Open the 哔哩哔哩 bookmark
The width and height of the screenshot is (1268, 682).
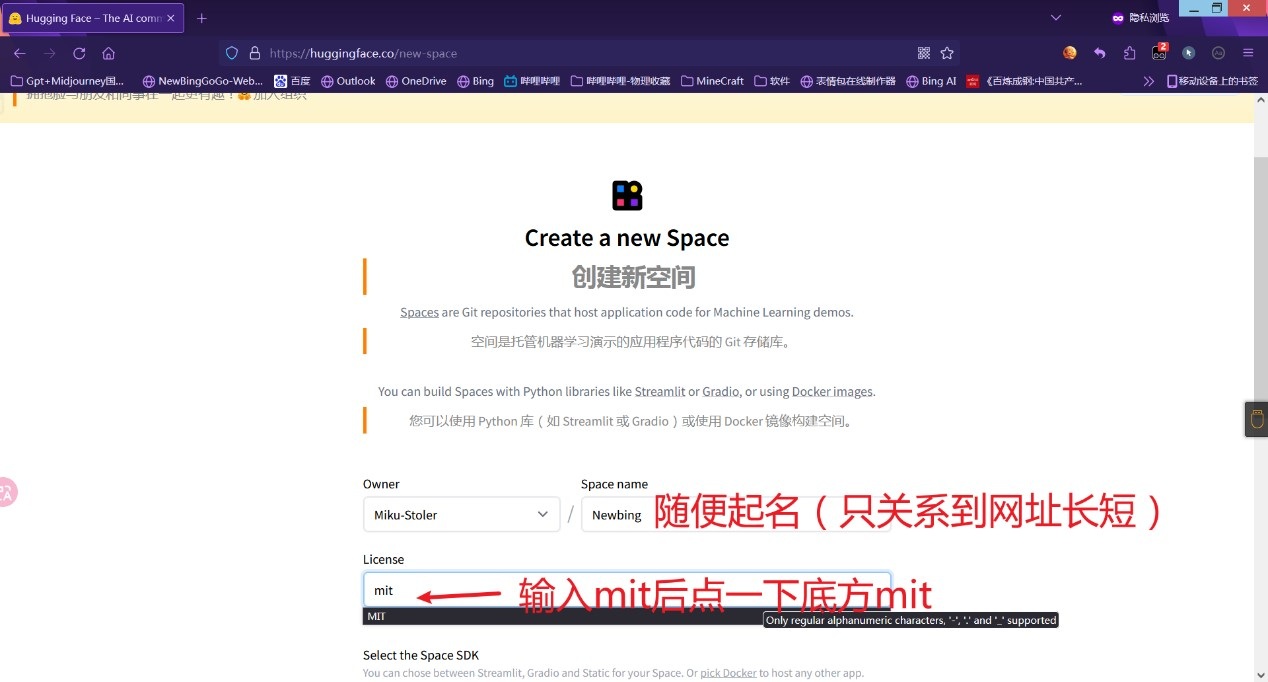pos(532,81)
